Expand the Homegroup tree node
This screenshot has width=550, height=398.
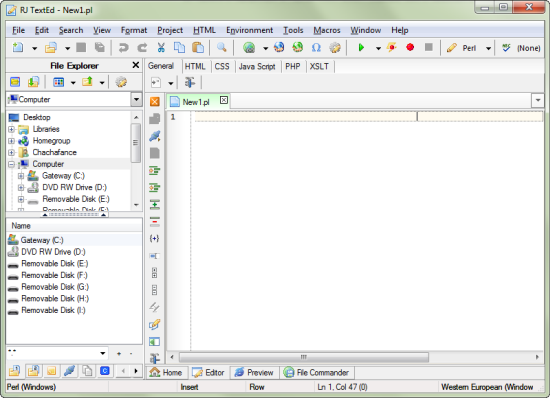11,141
